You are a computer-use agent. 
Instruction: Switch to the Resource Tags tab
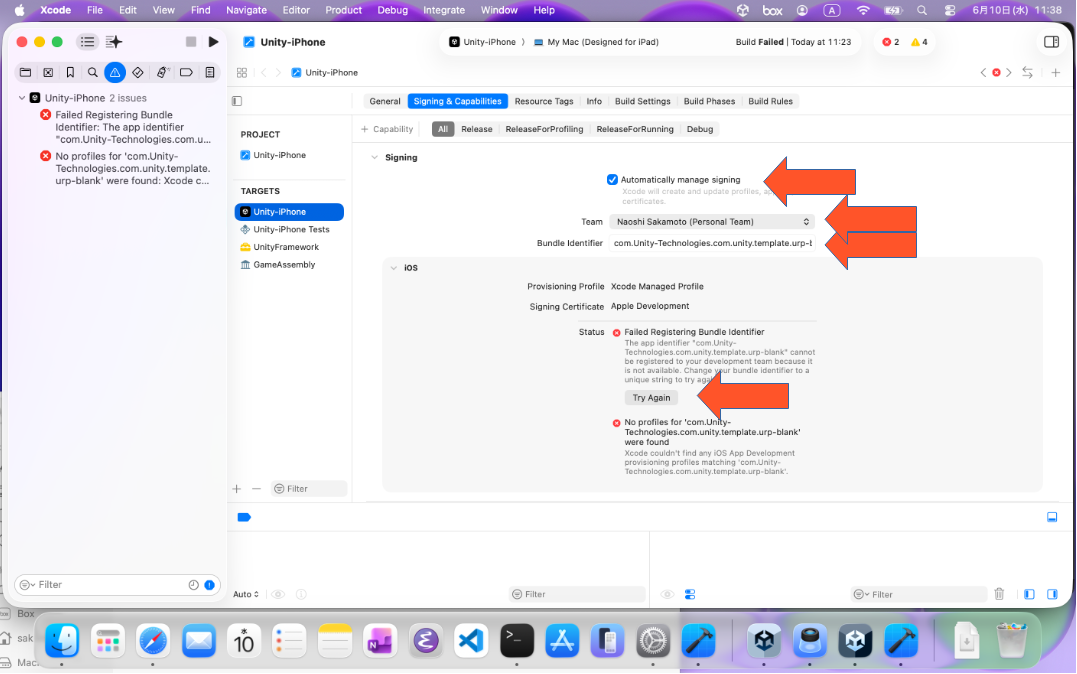[544, 101]
